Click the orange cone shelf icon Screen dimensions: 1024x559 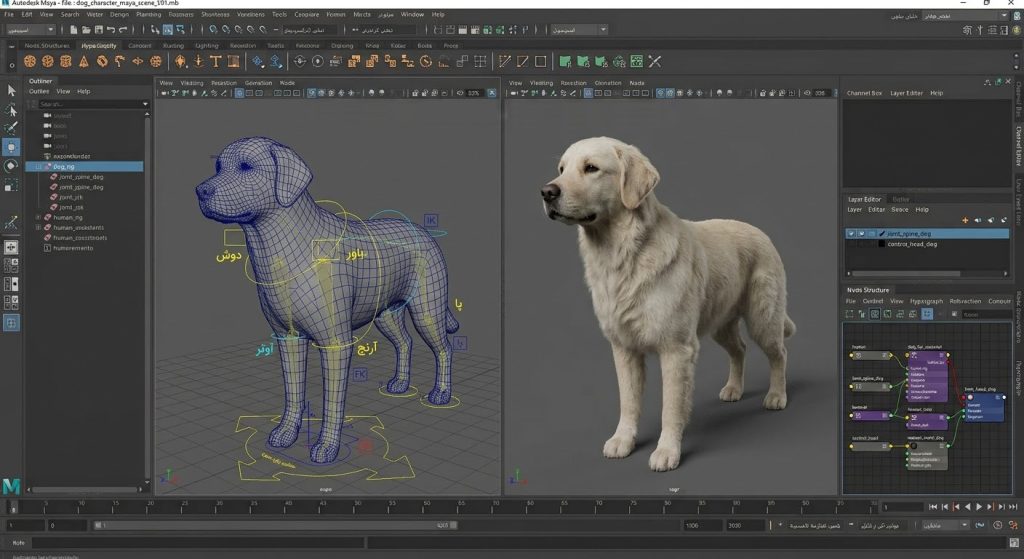pos(84,61)
